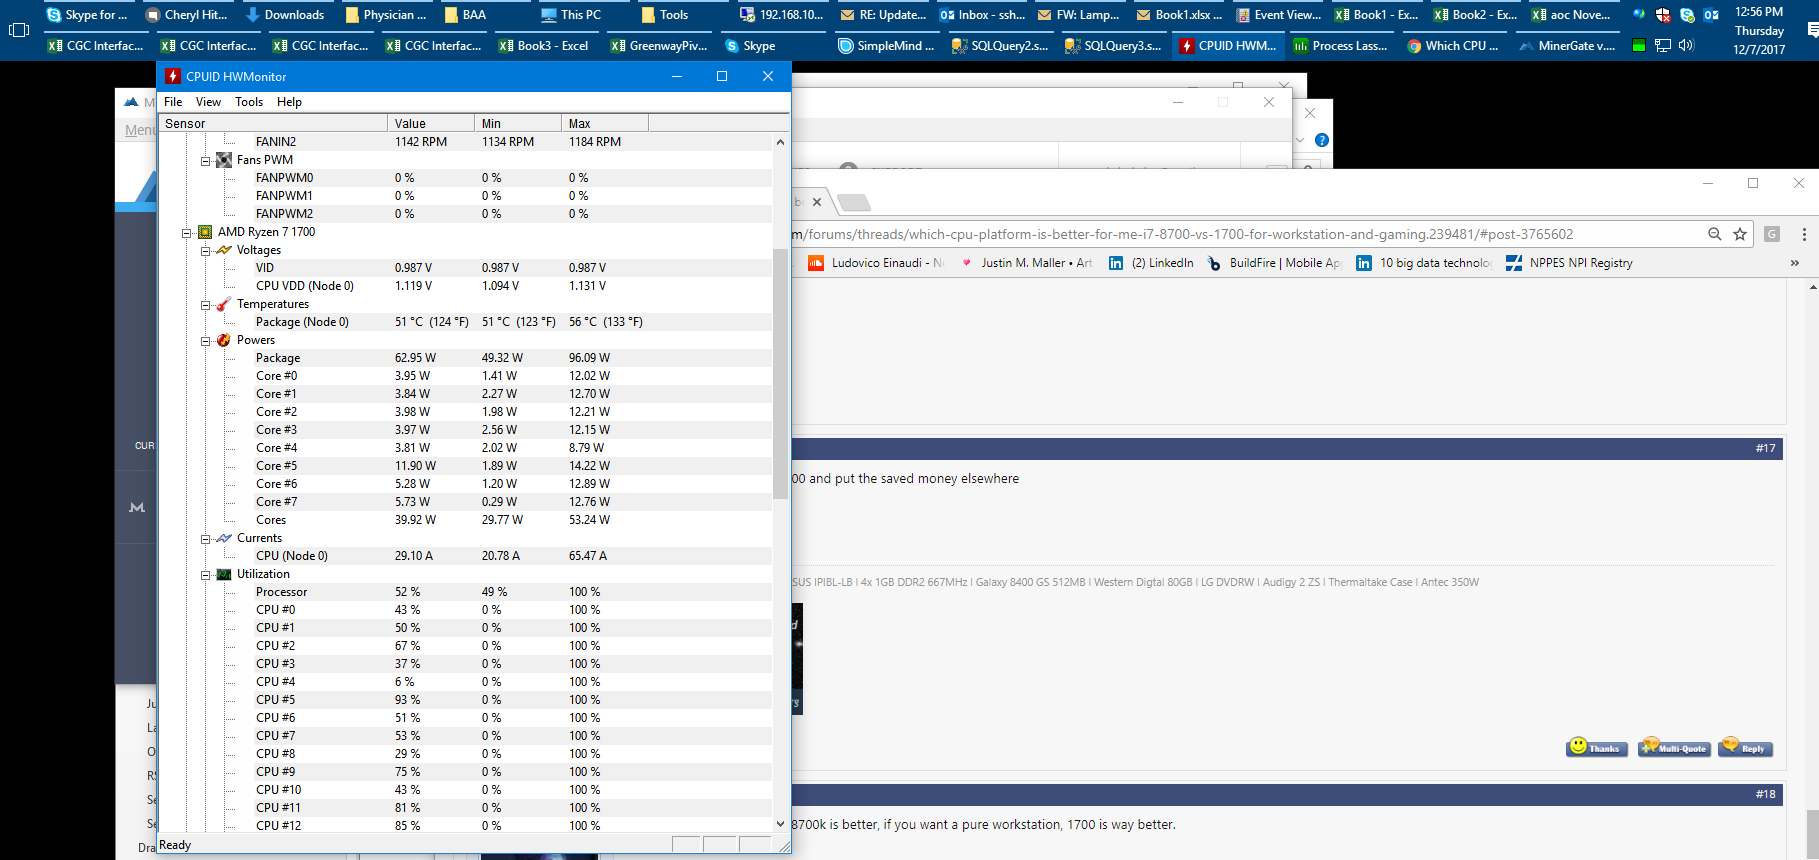The height and width of the screenshot is (860, 1819).
Task: Click the Reply button on post #17
Action: tap(1745, 748)
